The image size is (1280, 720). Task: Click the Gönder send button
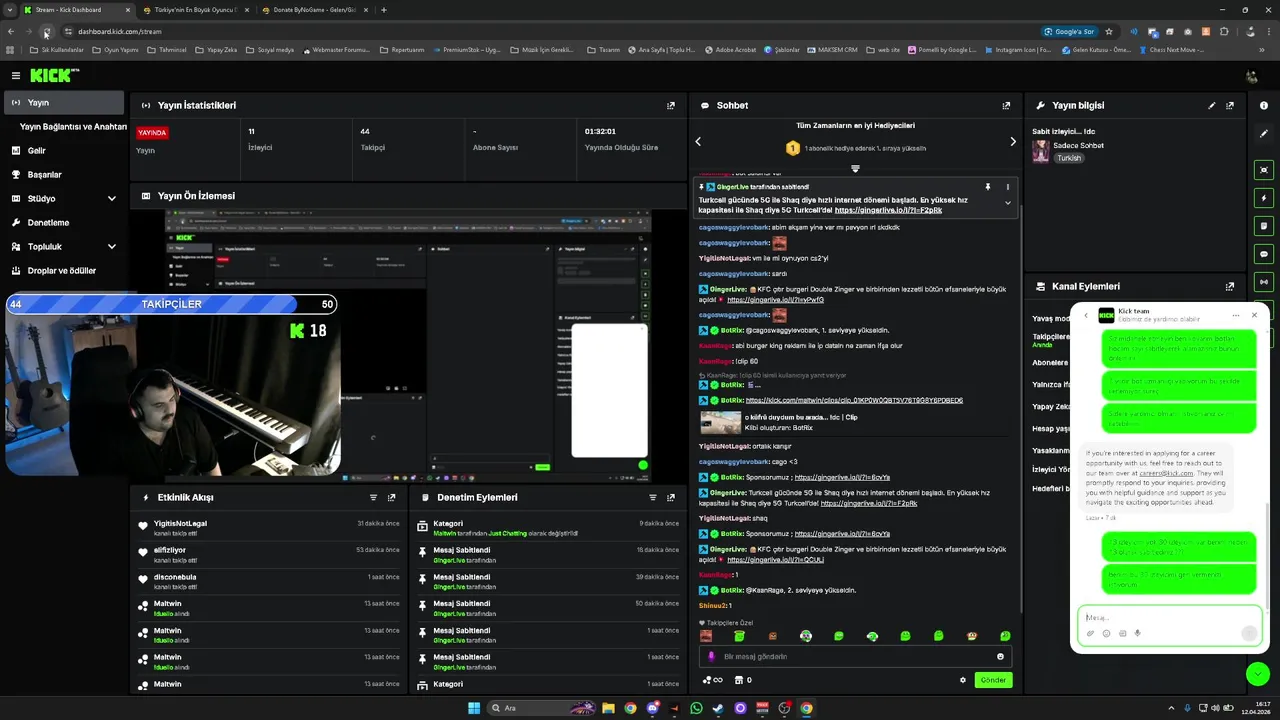(x=993, y=680)
